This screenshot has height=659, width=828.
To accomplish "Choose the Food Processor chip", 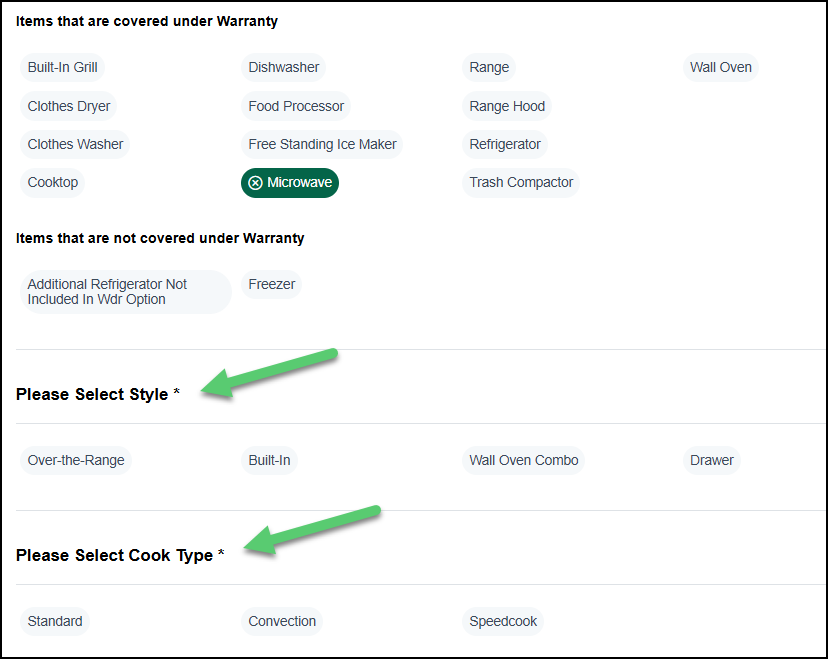I will (296, 106).
